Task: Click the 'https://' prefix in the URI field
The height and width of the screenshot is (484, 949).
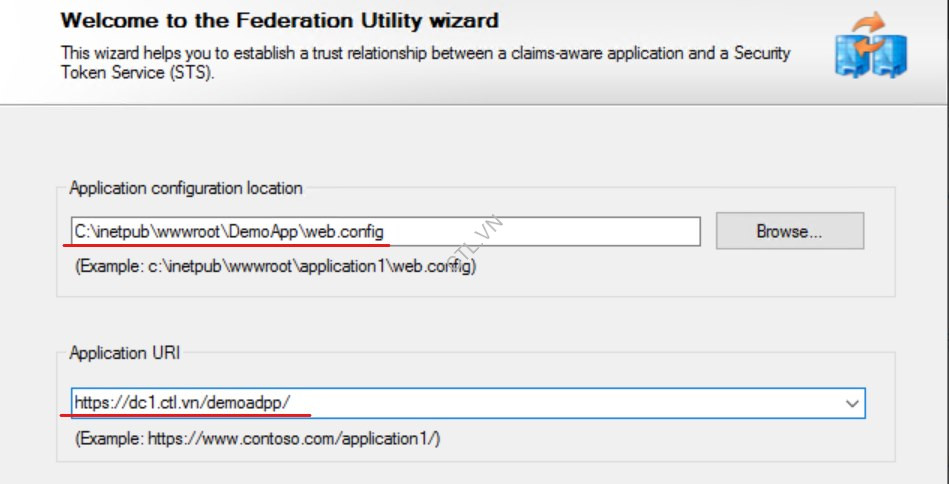Action: point(98,403)
